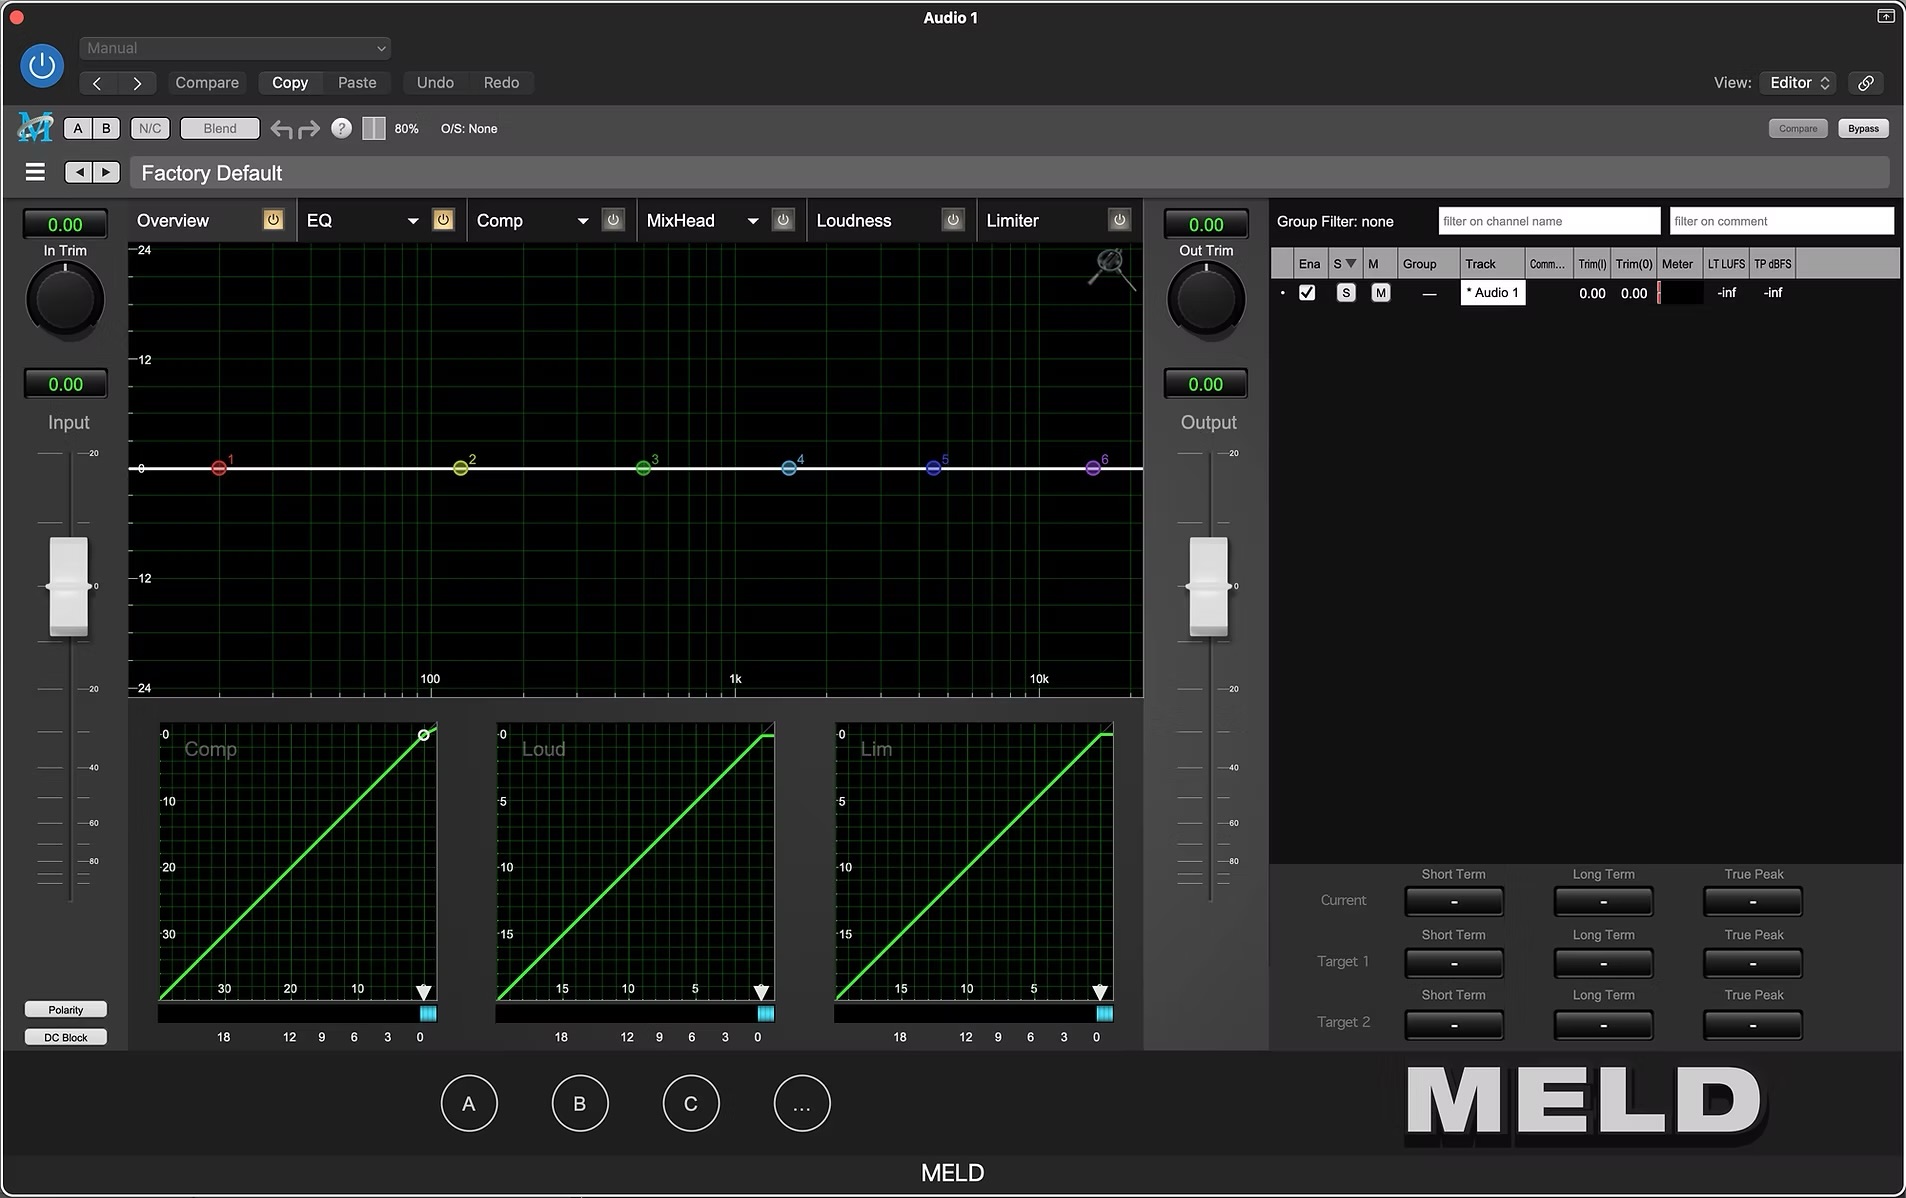This screenshot has width=1906, height=1198.
Task: Click the link chain icon
Action: click(x=1865, y=83)
